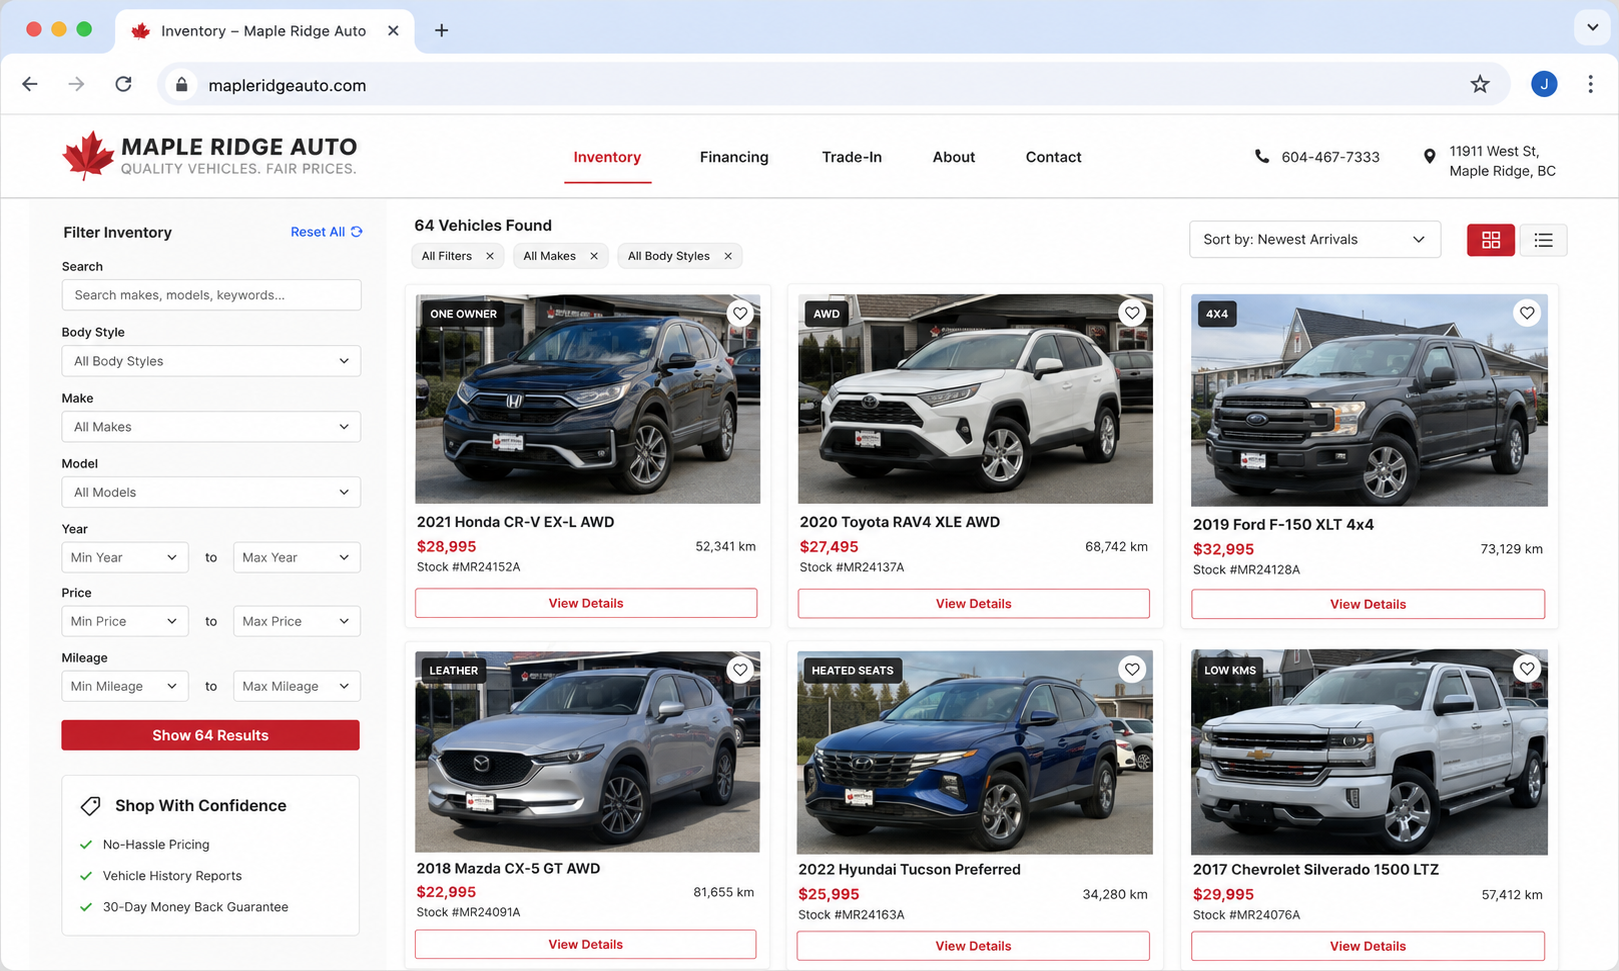View Details for the 2017 Chevrolet Silverado

(1368, 946)
